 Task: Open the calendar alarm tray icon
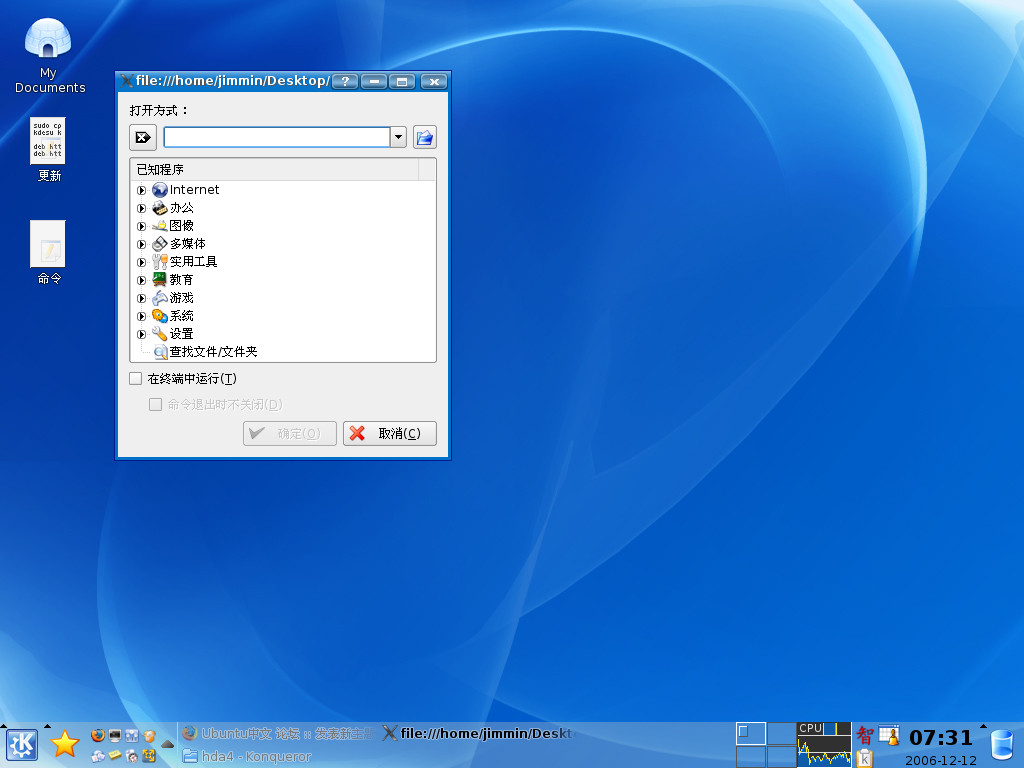889,735
